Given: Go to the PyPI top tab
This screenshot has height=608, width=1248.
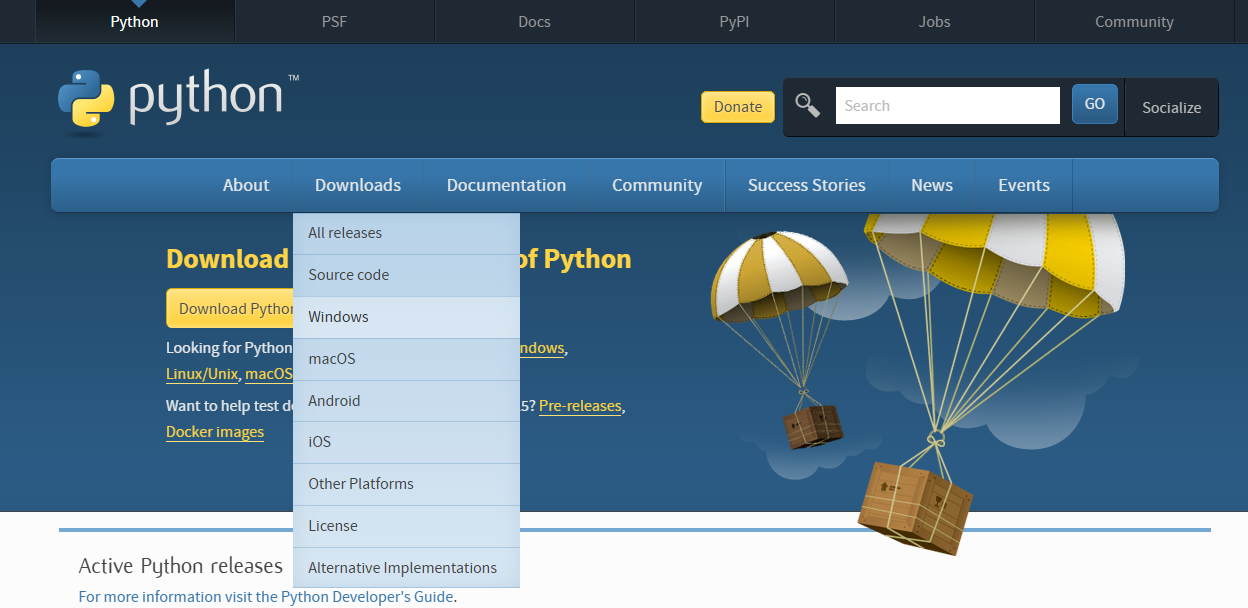Looking at the screenshot, I should pos(734,22).
